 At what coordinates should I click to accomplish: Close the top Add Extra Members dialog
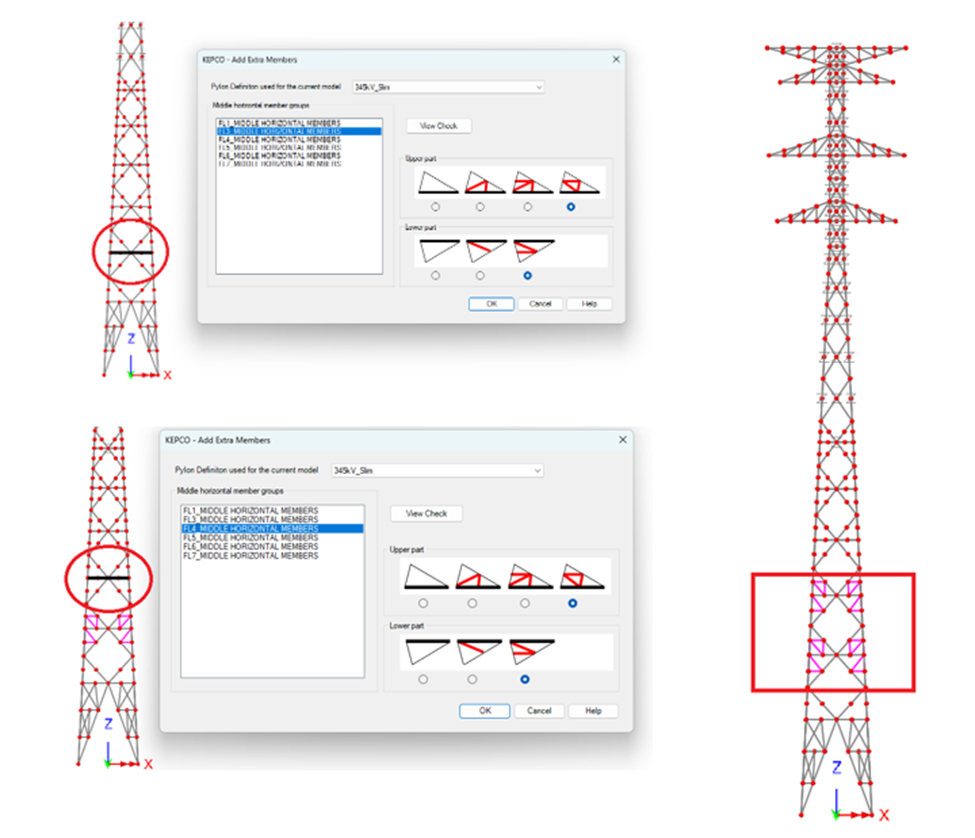(x=615, y=59)
